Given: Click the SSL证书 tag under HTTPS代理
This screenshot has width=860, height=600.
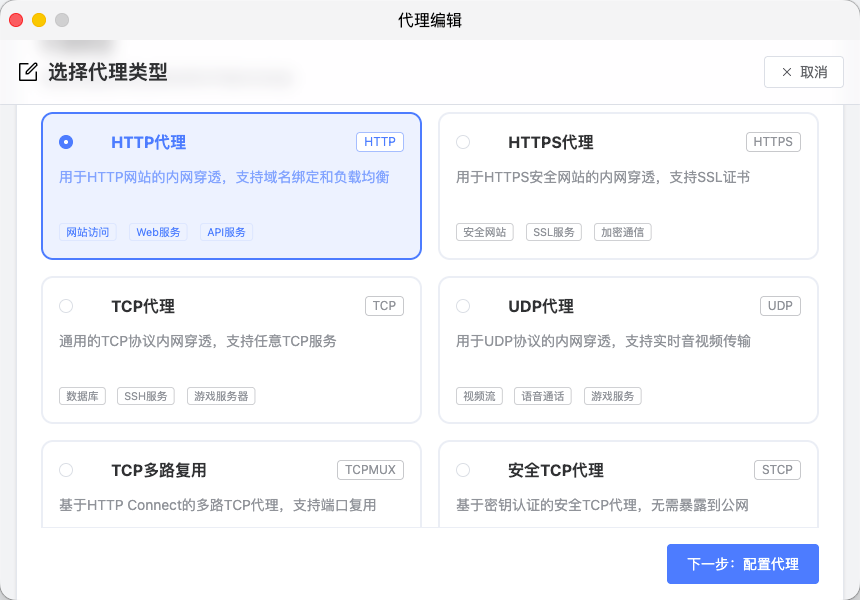Looking at the screenshot, I should pyautogui.click(x=553, y=231).
